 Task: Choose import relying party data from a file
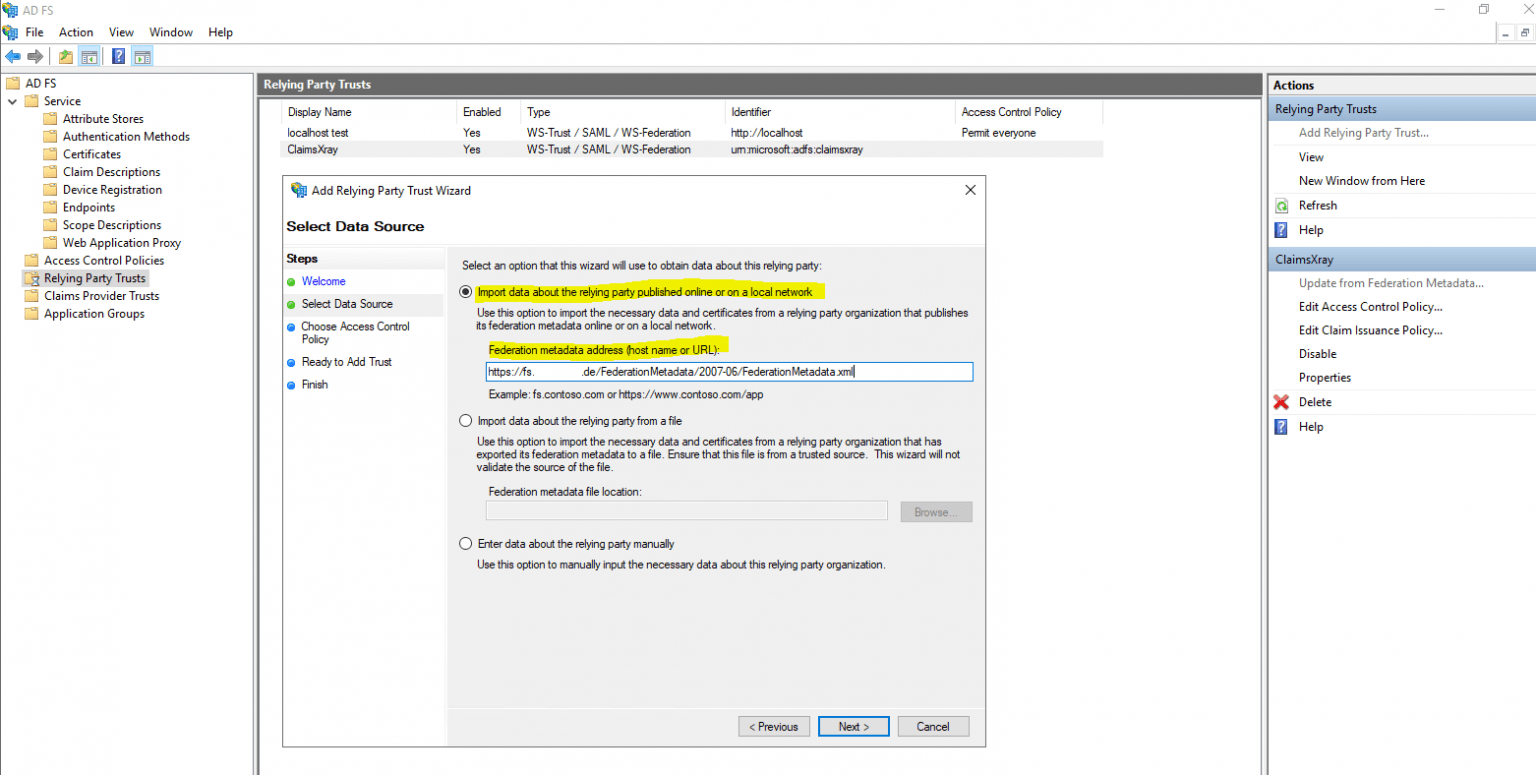[x=466, y=420]
